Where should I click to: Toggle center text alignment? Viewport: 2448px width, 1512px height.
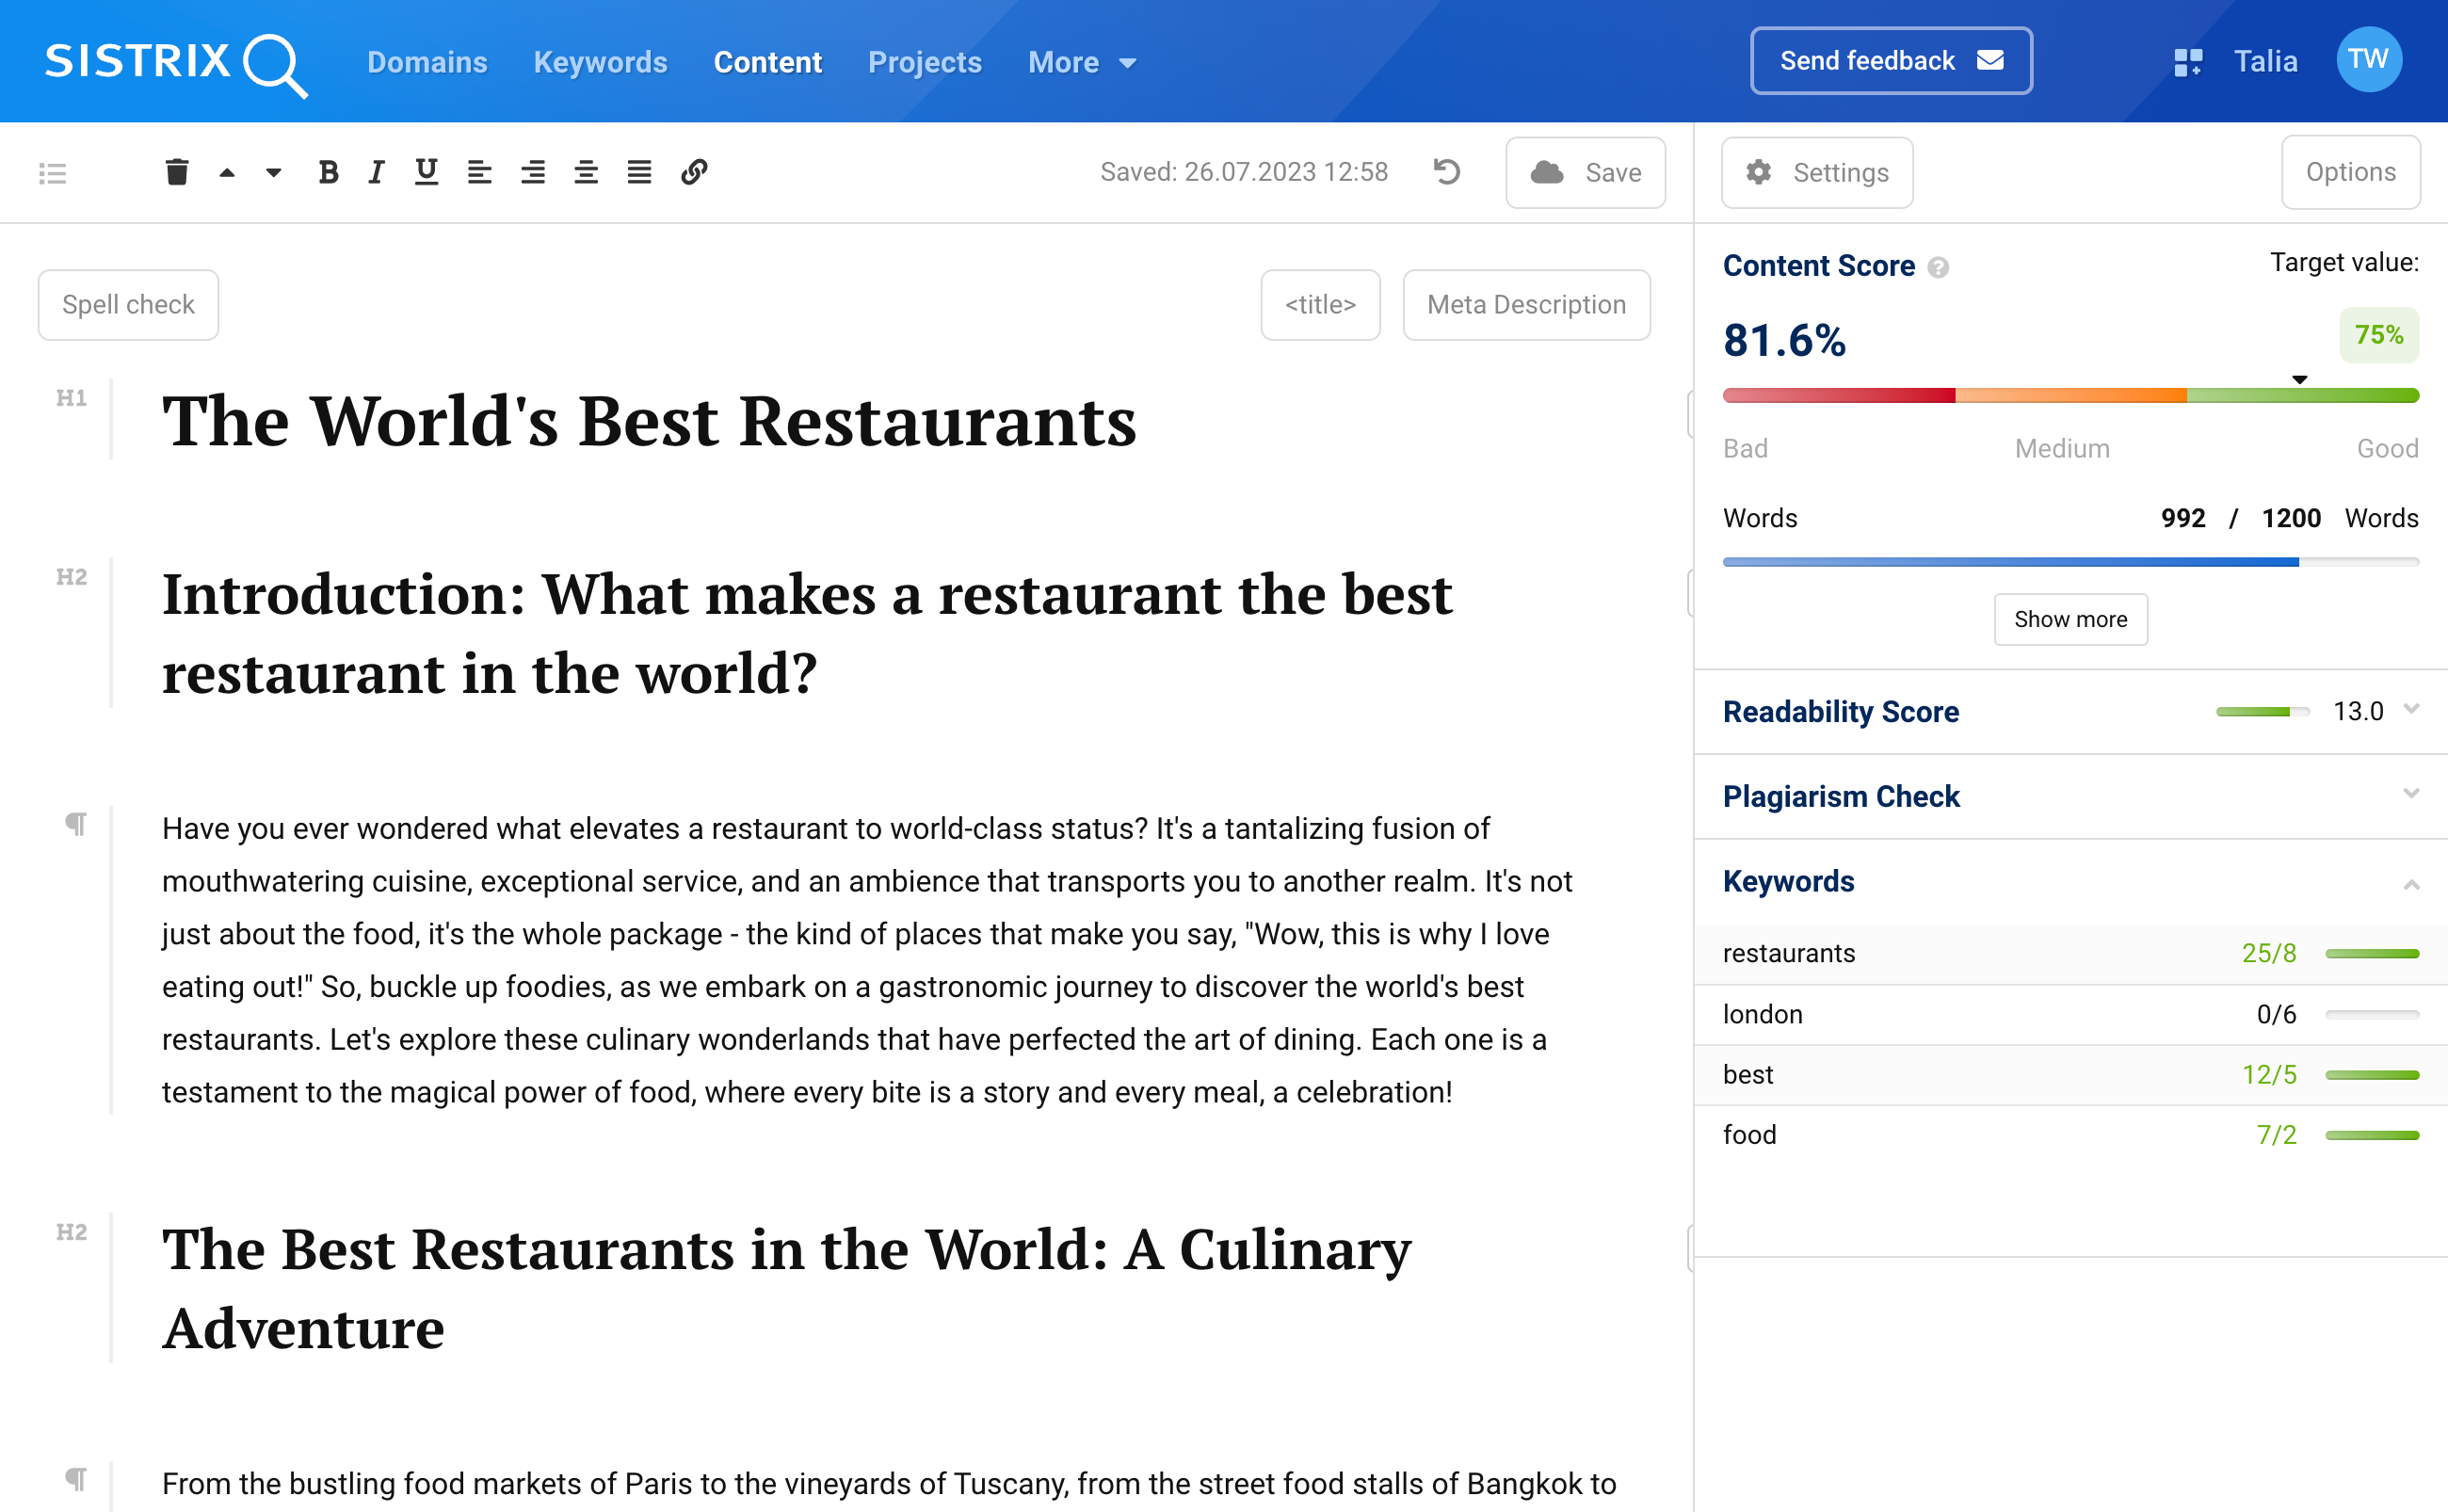(x=532, y=171)
